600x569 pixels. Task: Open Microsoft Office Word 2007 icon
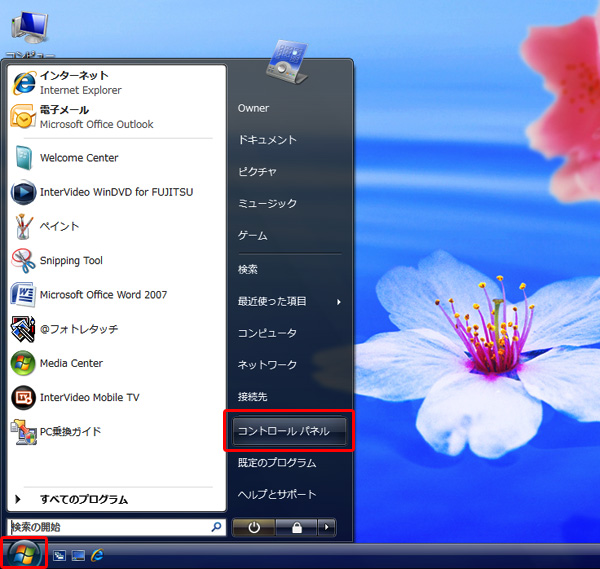[23, 295]
